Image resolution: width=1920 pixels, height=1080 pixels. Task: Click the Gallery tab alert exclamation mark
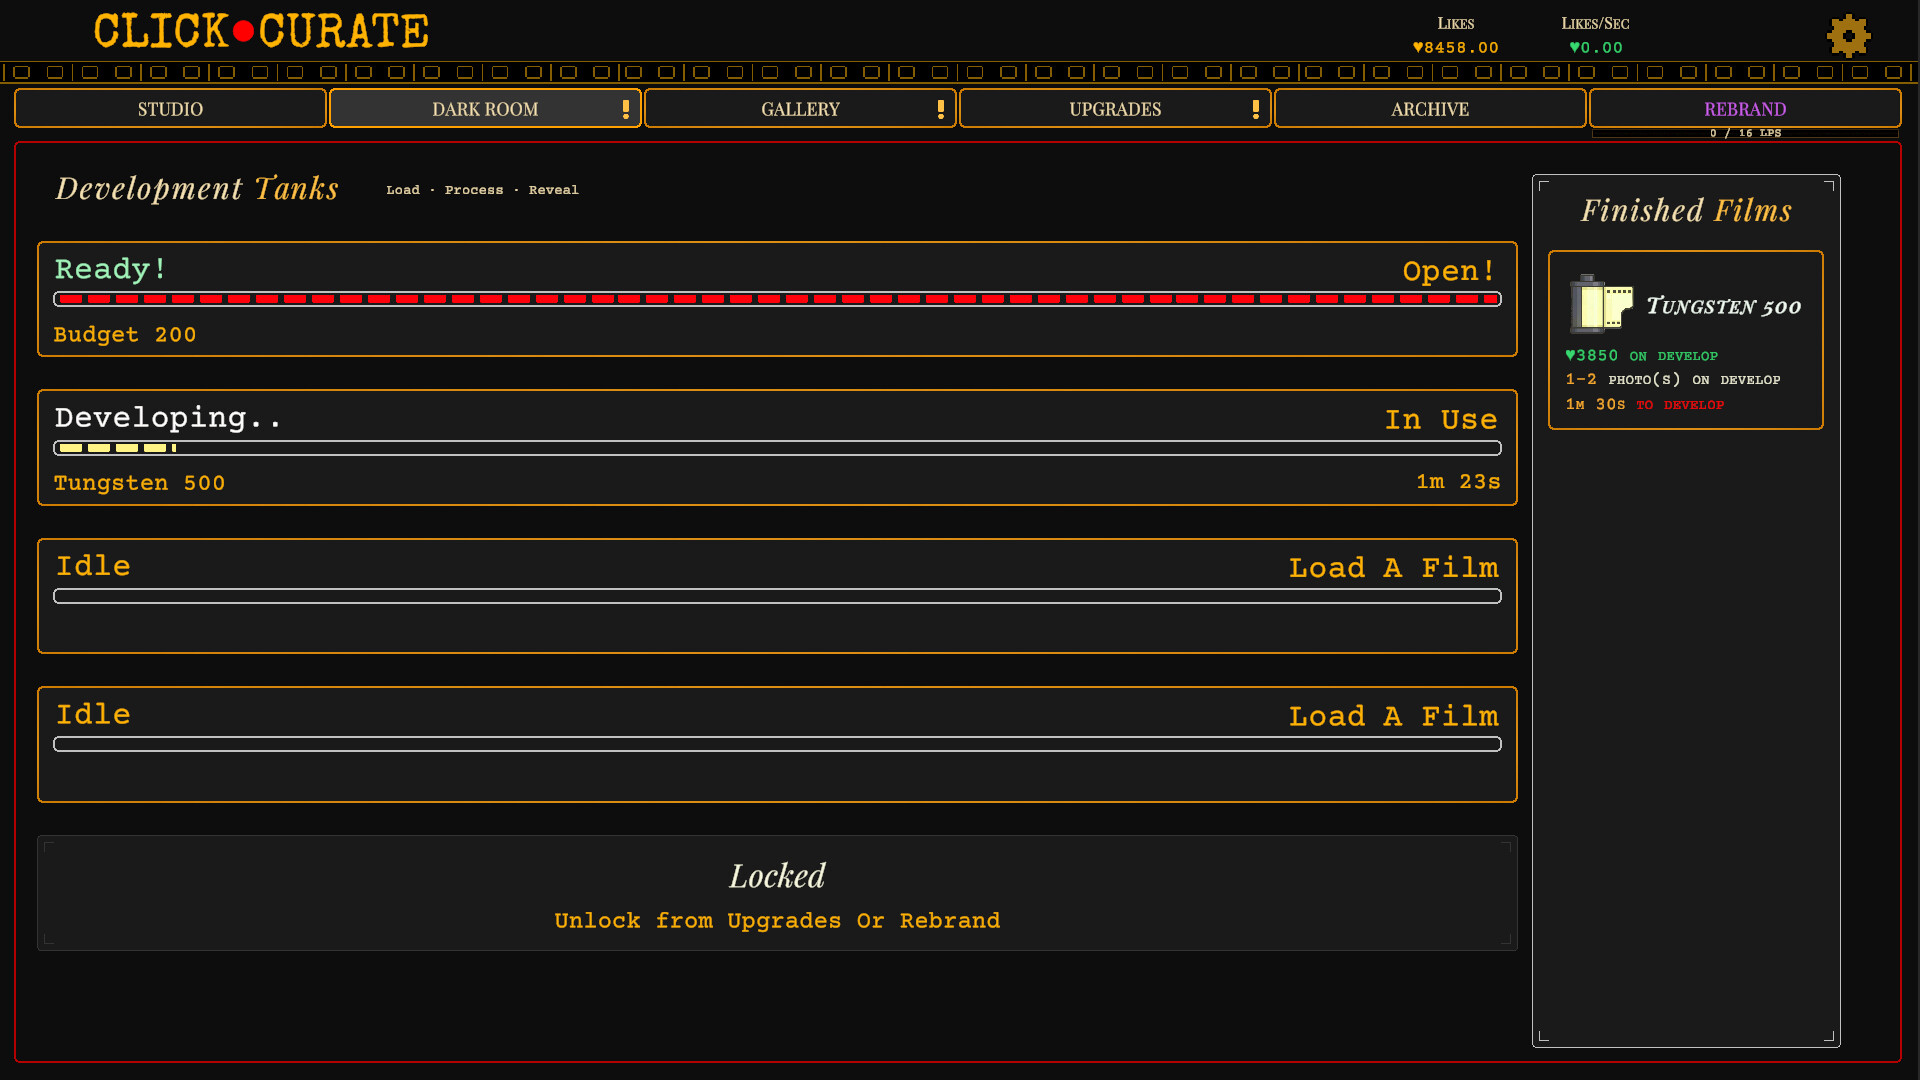click(941, 109)
